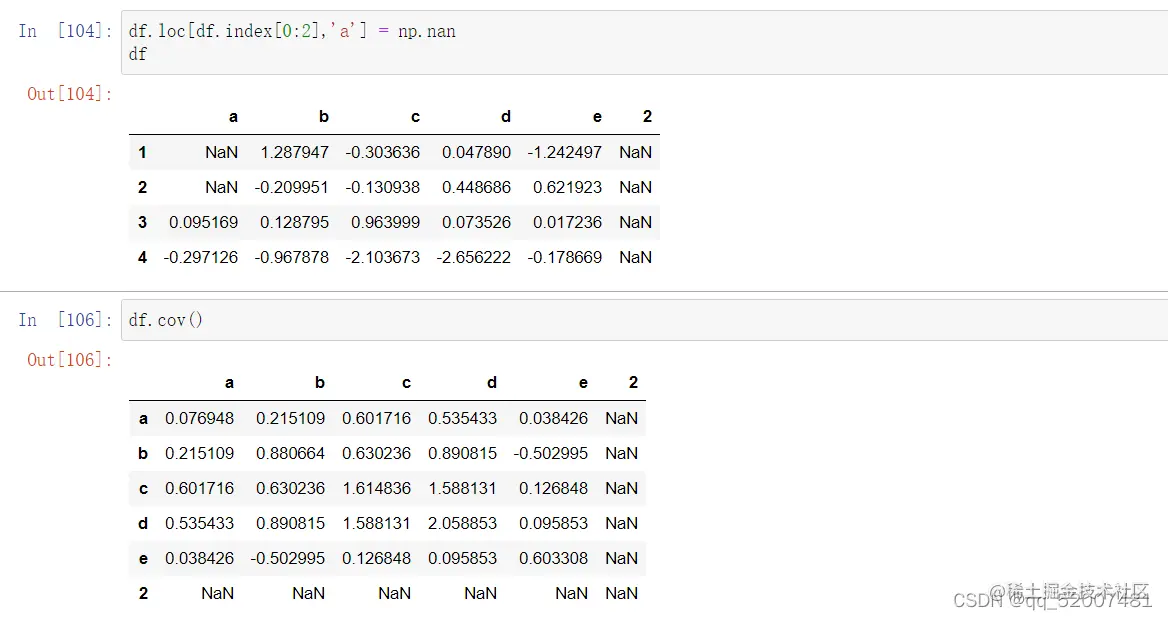This screenshot has height=620, width=1168.
Task: Select value 0.621923 in first table
Action: point(567,188)
